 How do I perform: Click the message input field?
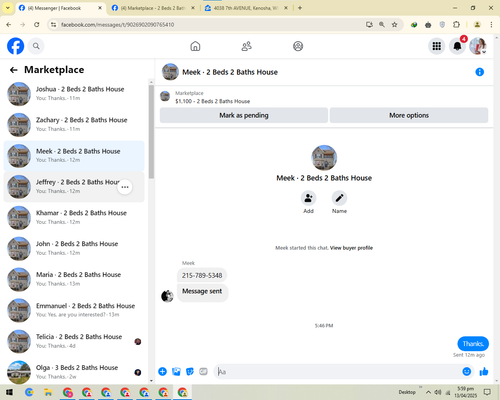tap(338, 371)
